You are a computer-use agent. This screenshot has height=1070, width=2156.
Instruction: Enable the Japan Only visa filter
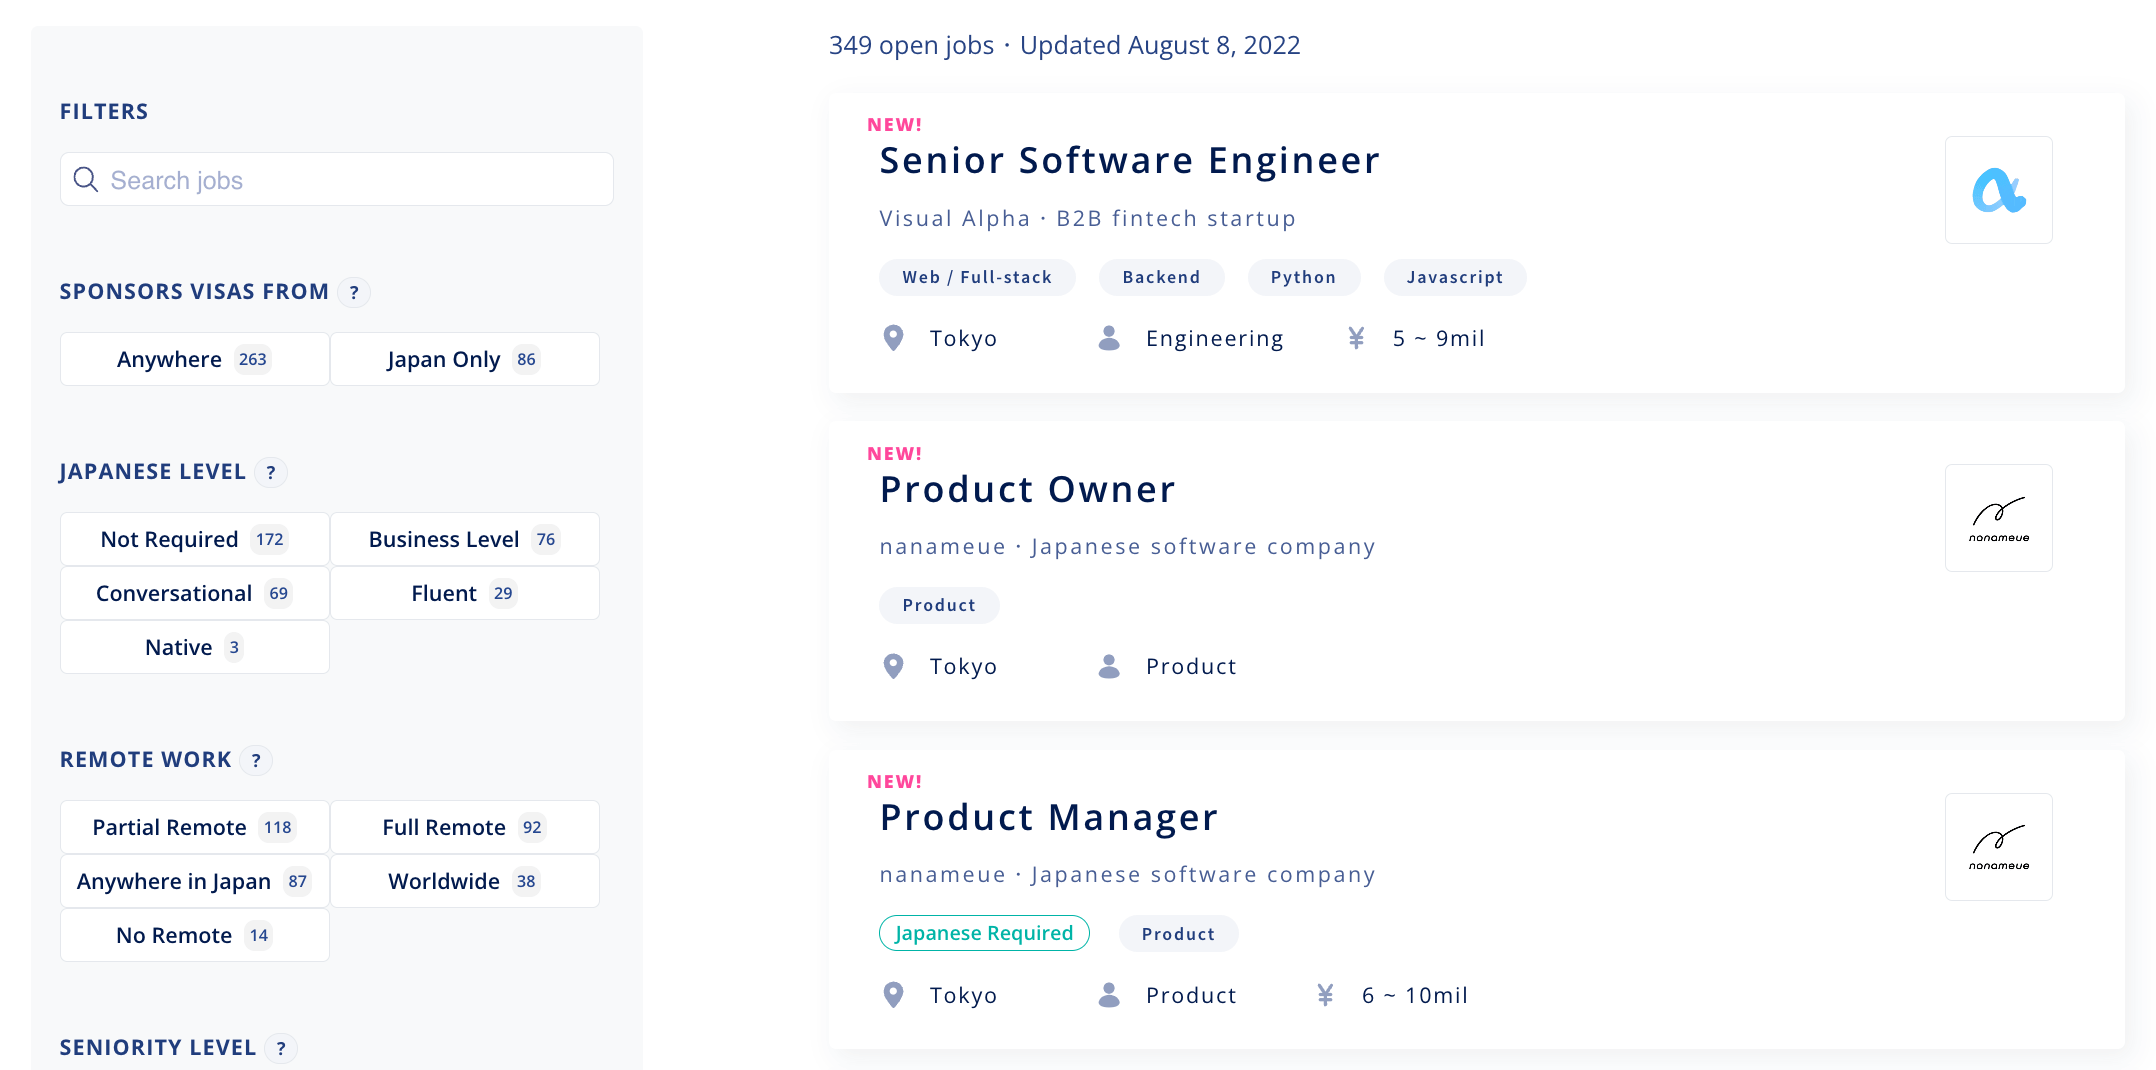click(465, 359)
